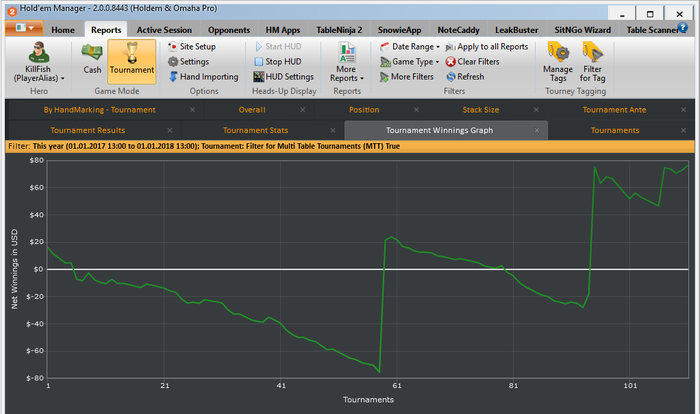The width and height of the screenshot is (700, 414).
Task: Switch to the Tournament Results report tab
Action: pyautogui.click(x=88, y=130)
